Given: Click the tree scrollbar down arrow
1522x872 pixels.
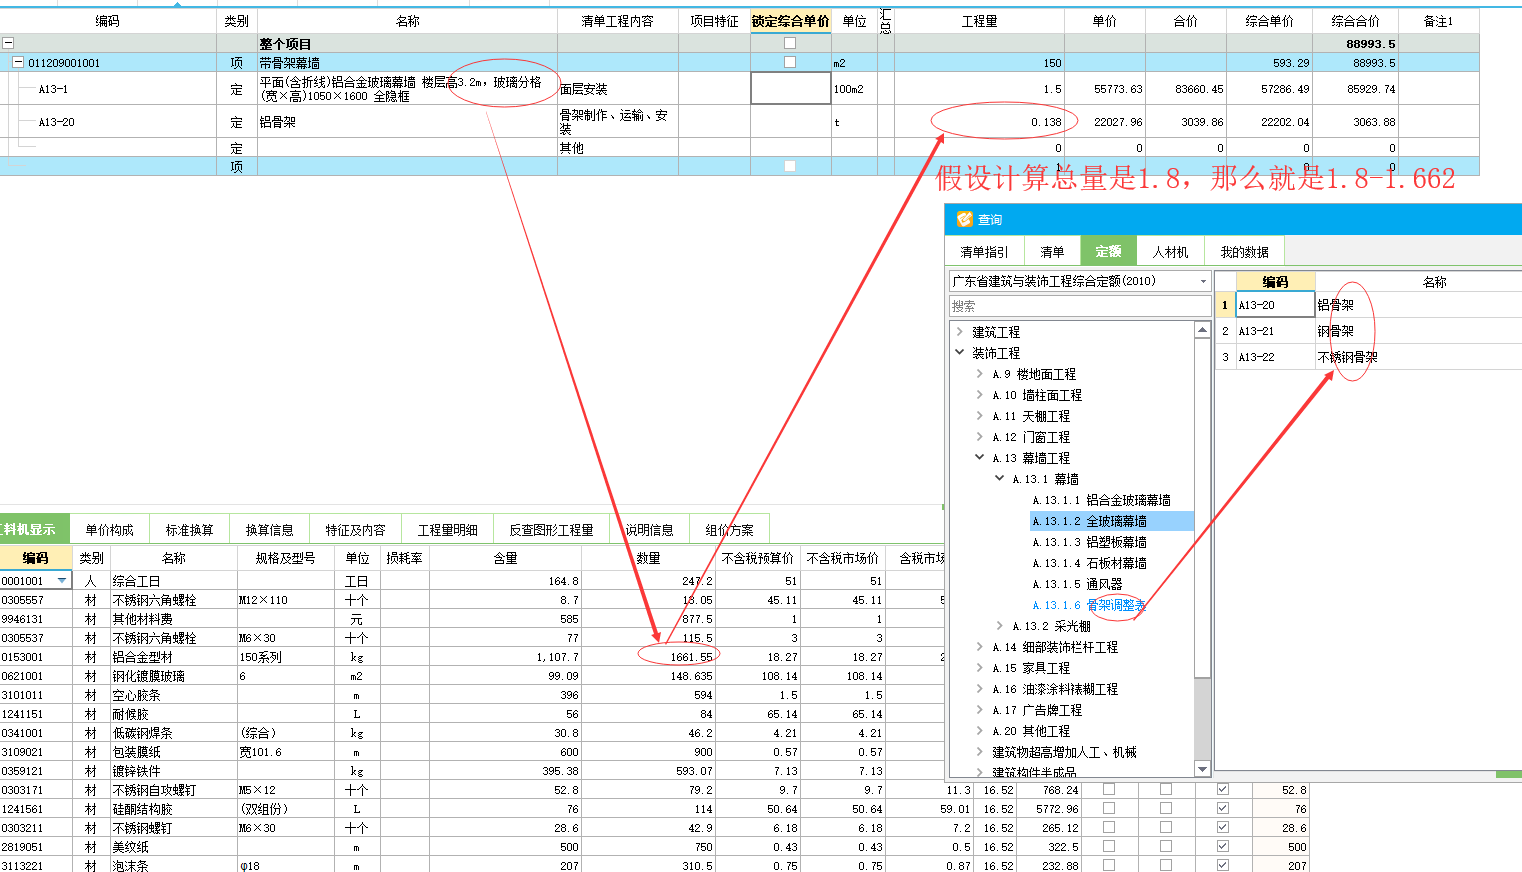Looking at the screenshot, I should [1202, 769].
